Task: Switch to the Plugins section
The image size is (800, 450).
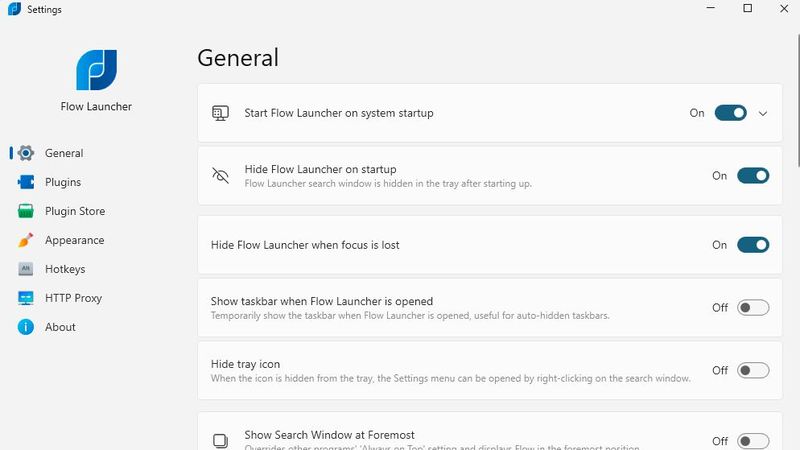Action: [63, 182]
